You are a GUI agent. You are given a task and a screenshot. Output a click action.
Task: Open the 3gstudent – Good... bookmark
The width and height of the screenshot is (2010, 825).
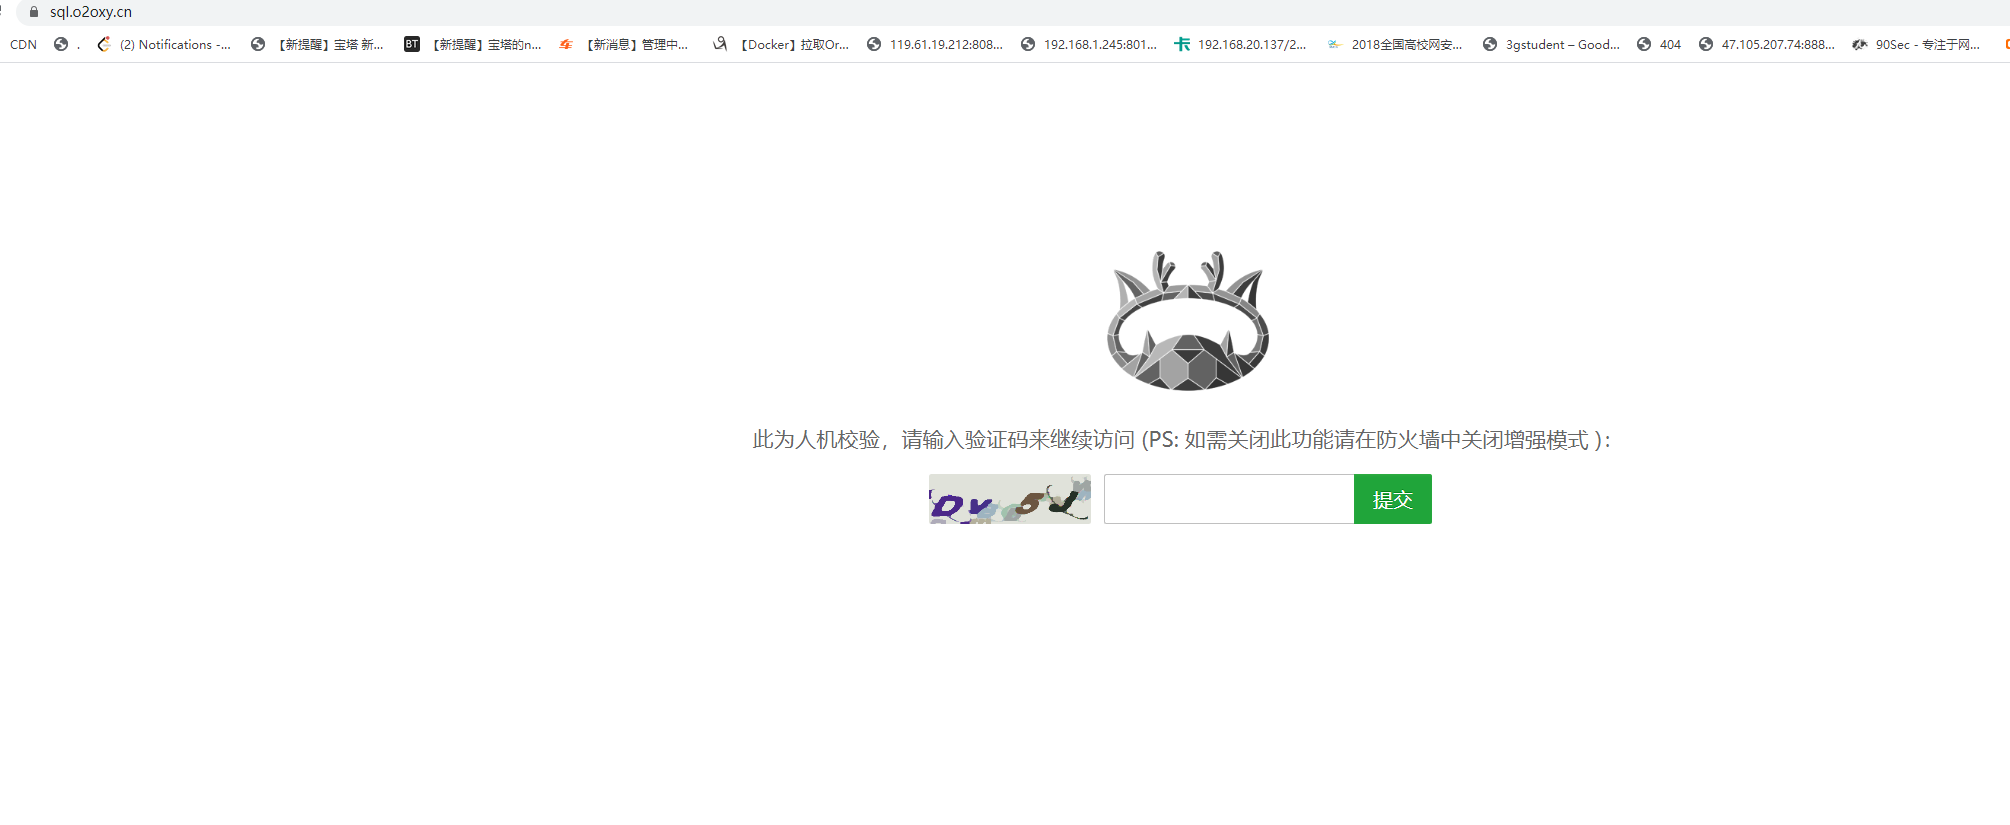pyautogui.click(x=1551, y=44)
